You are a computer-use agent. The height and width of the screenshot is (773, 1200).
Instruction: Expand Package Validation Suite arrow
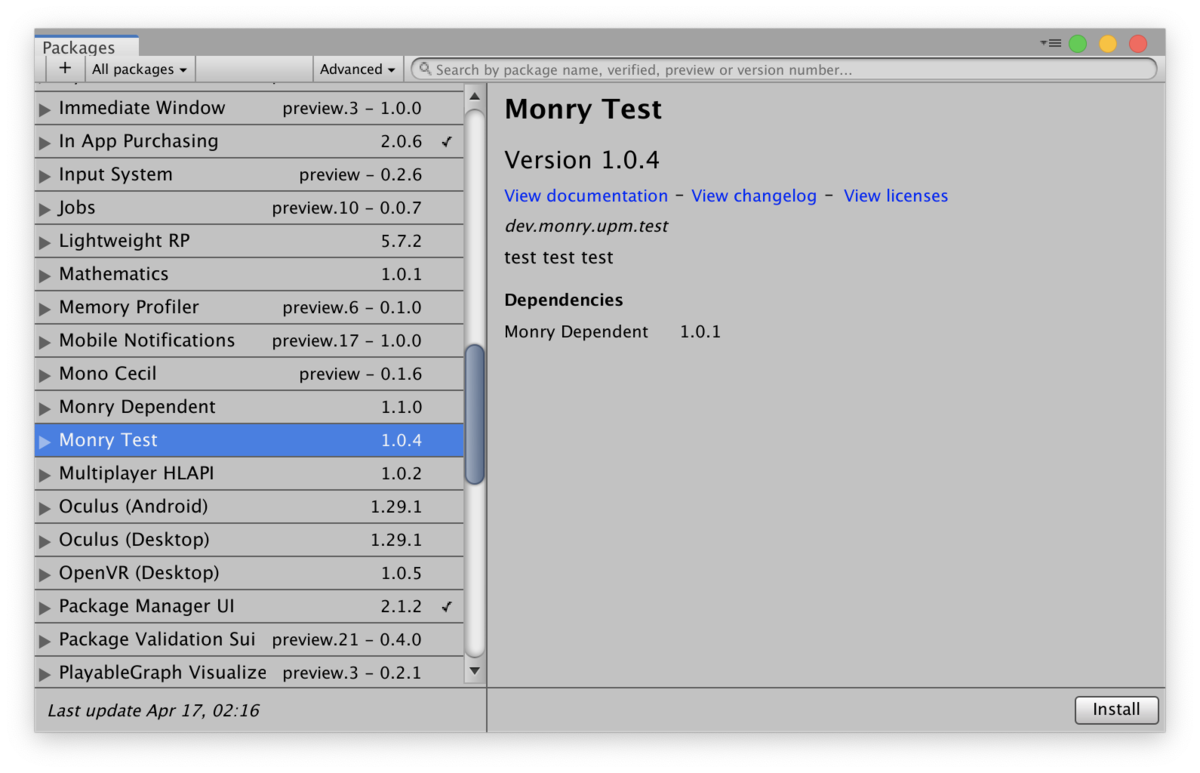[x=44, y=640]
